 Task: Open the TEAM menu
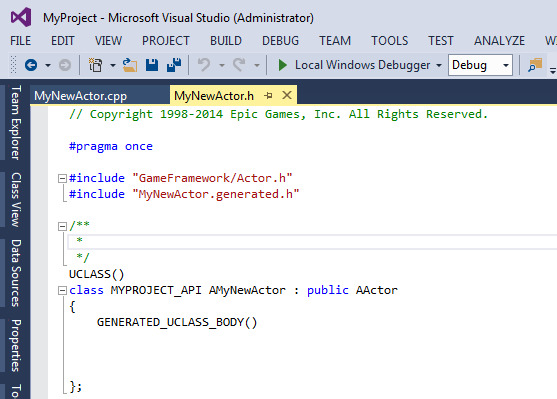point(335,41)
